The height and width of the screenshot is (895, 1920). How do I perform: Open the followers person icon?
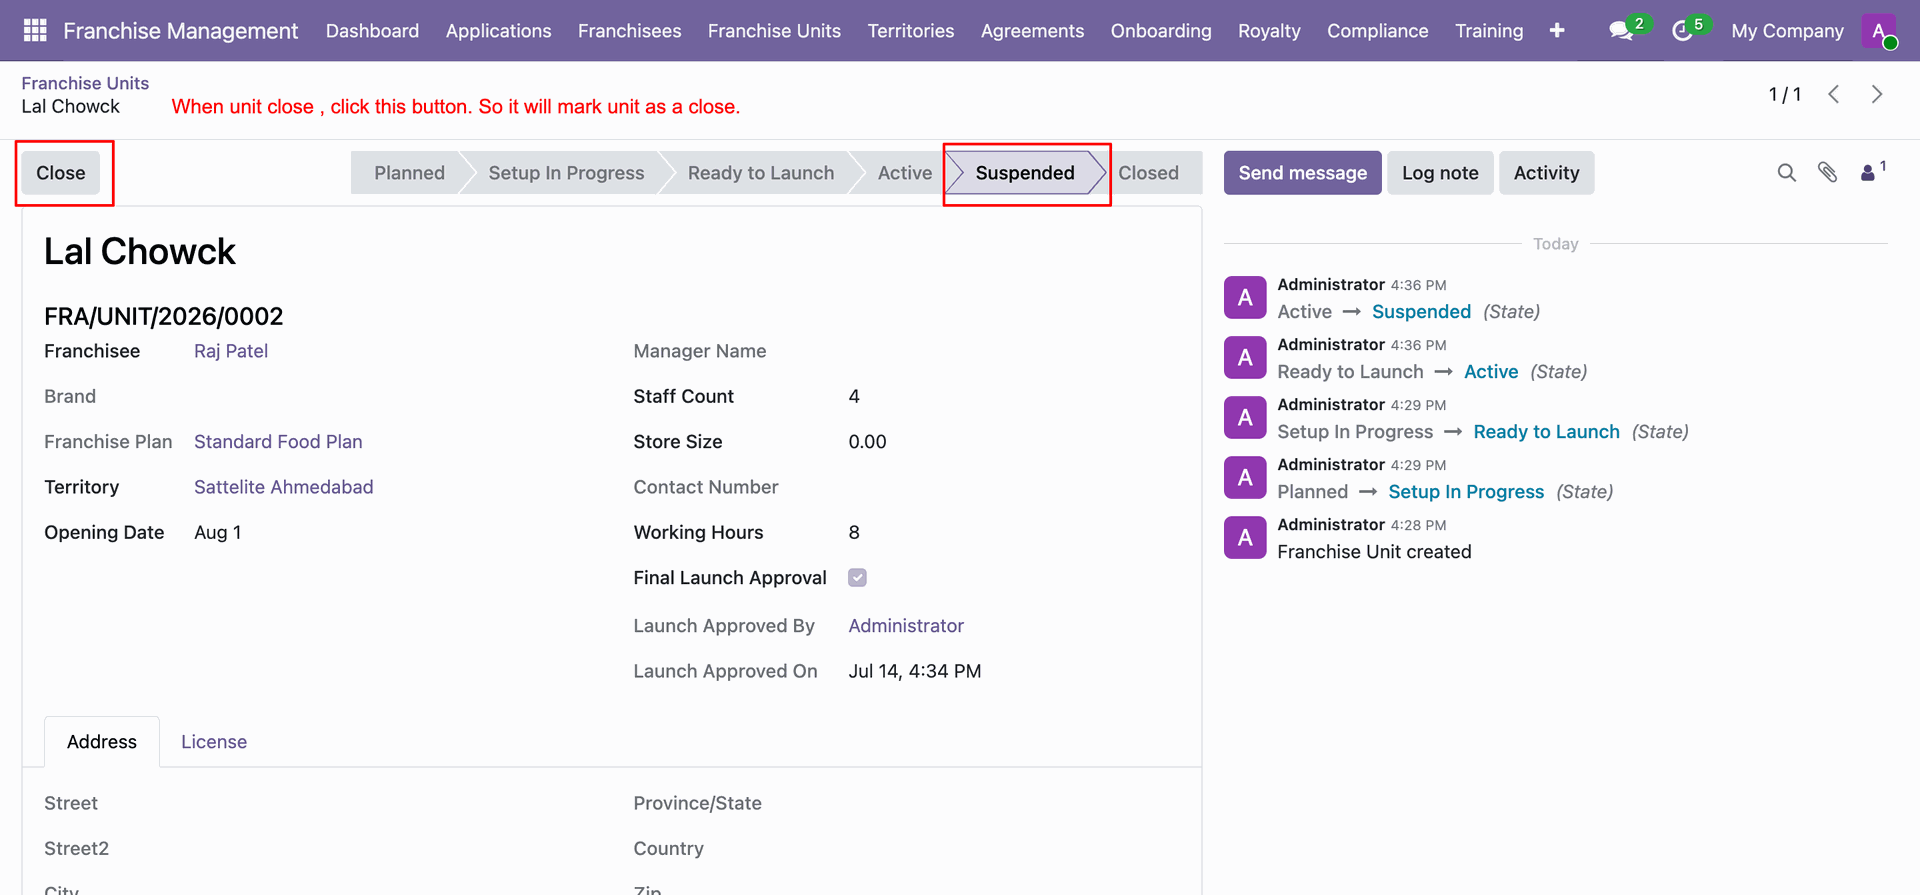tap(1868, 173)
